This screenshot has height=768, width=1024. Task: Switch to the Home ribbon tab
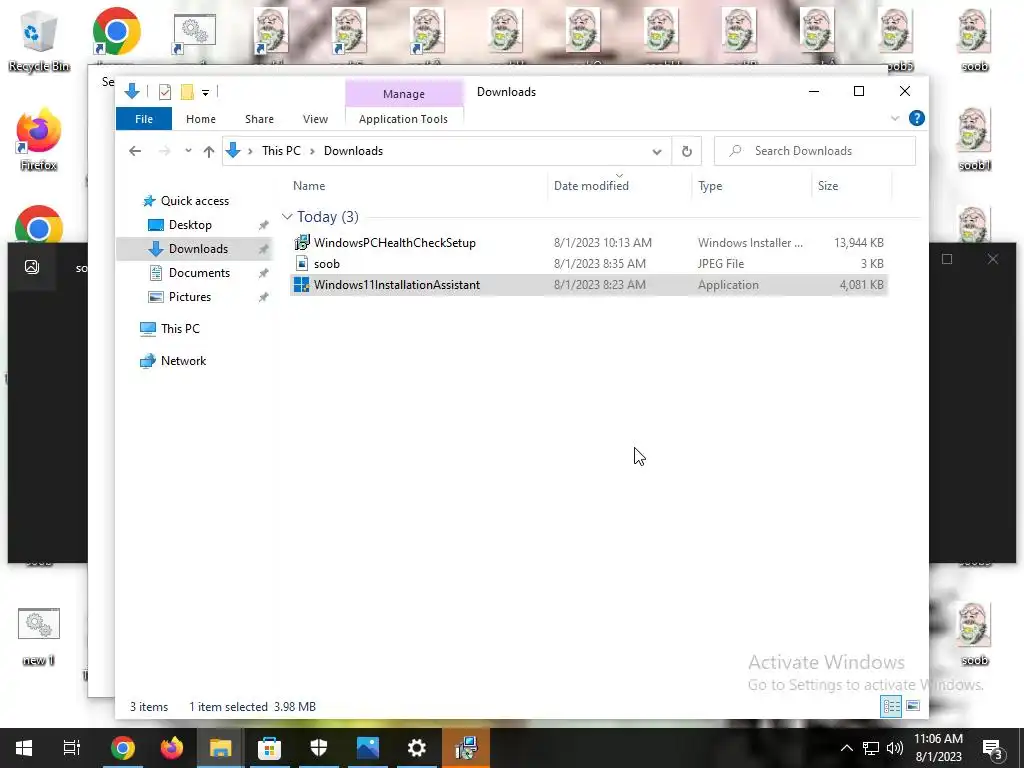pyautogui.click(x=200, y=119)
